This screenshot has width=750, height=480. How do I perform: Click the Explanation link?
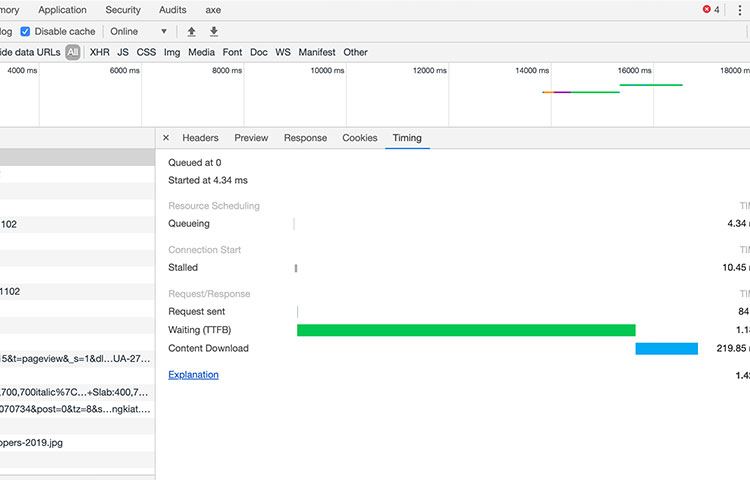point(193,375)
